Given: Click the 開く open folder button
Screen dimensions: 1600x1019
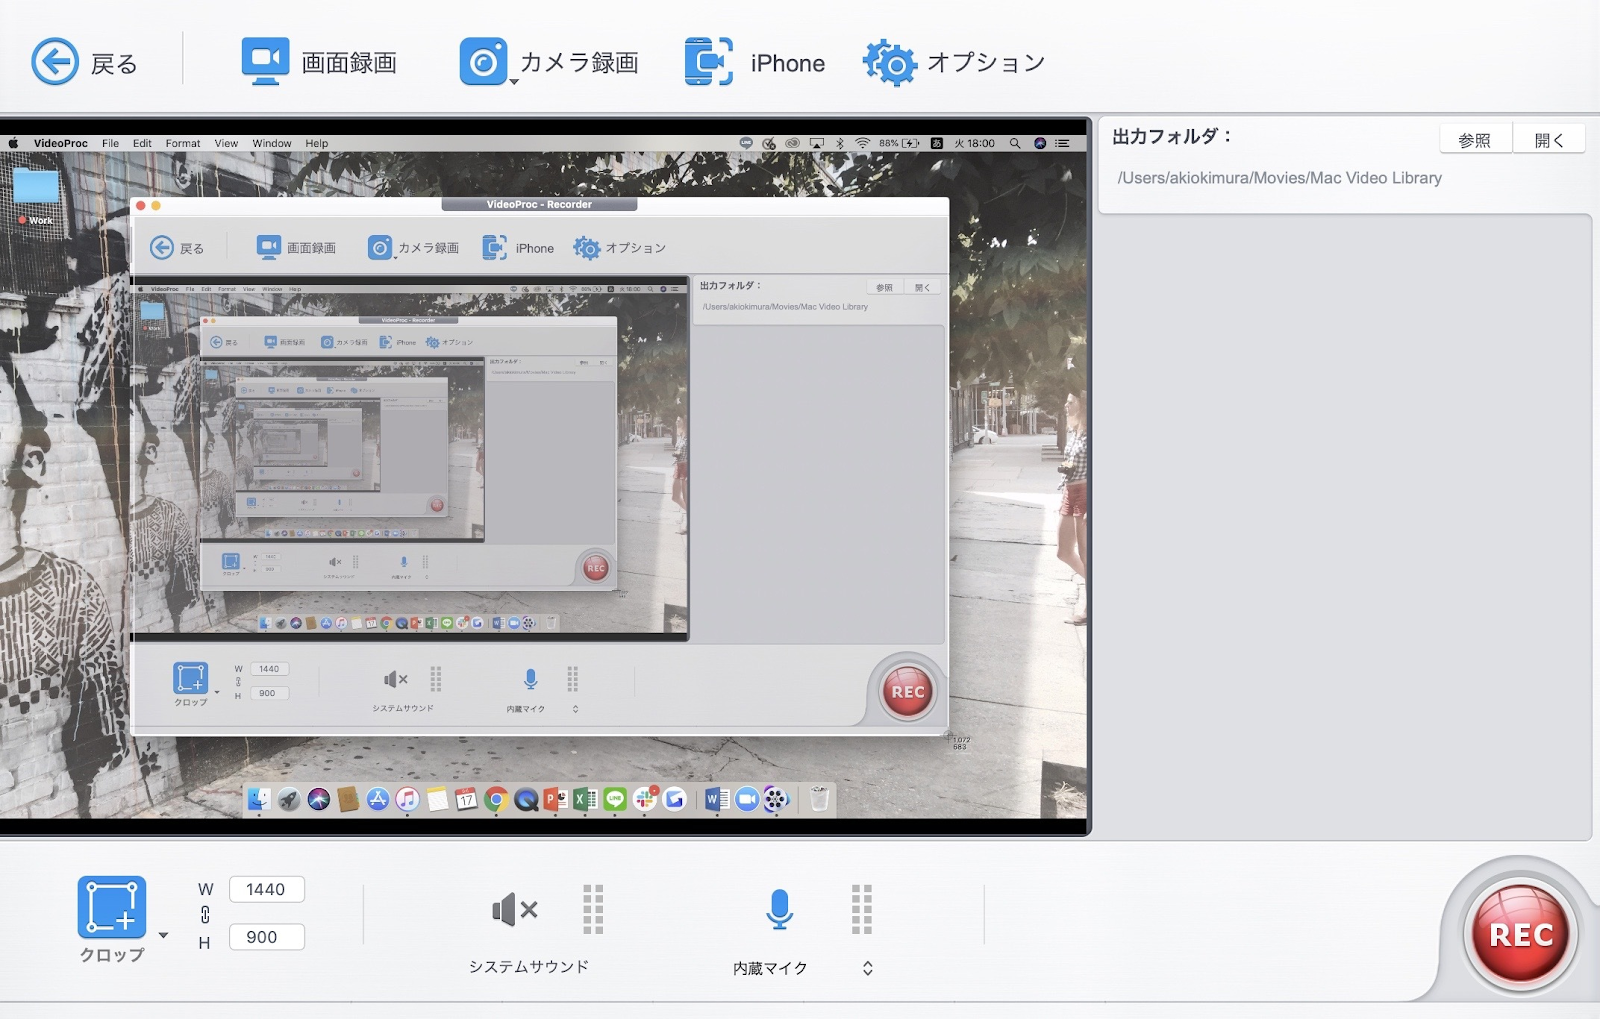Looking at the screenshot, I should 1549,140.
